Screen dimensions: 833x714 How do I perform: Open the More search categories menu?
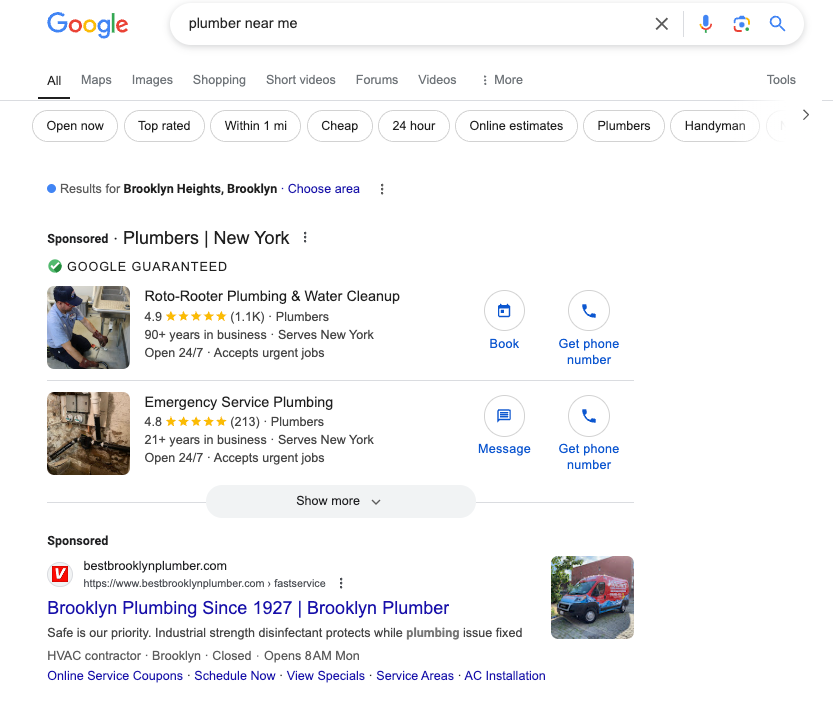(x=501, y=80)
